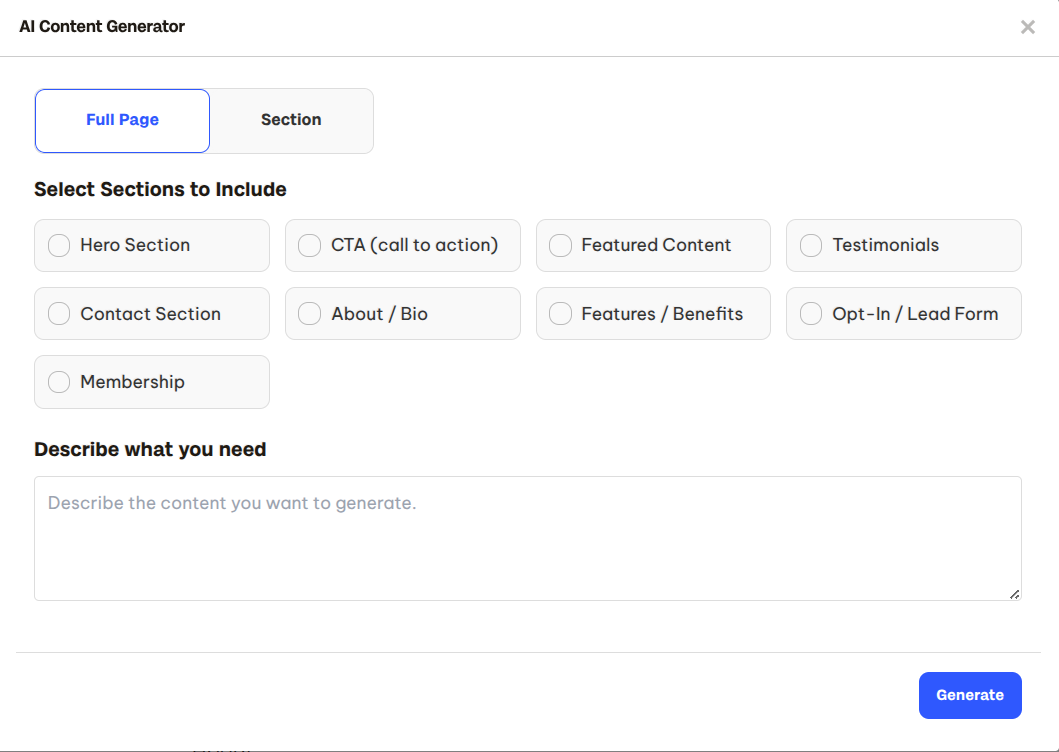
Task: Enable the Featured Content section
Action: [x=560, y=245]
